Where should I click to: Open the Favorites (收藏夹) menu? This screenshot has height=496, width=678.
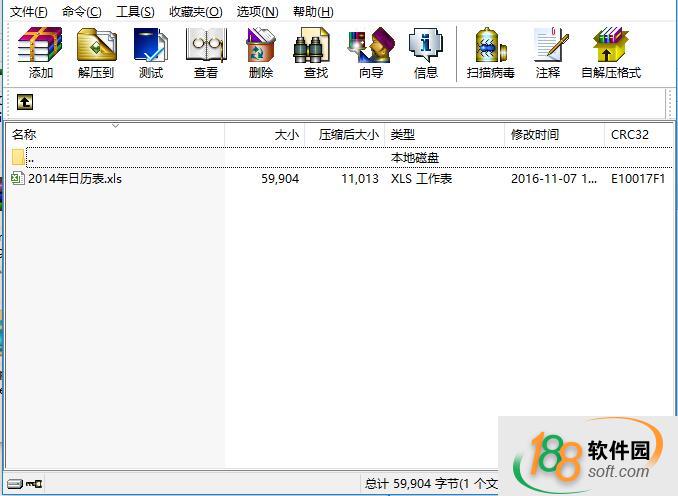point(196,11)
